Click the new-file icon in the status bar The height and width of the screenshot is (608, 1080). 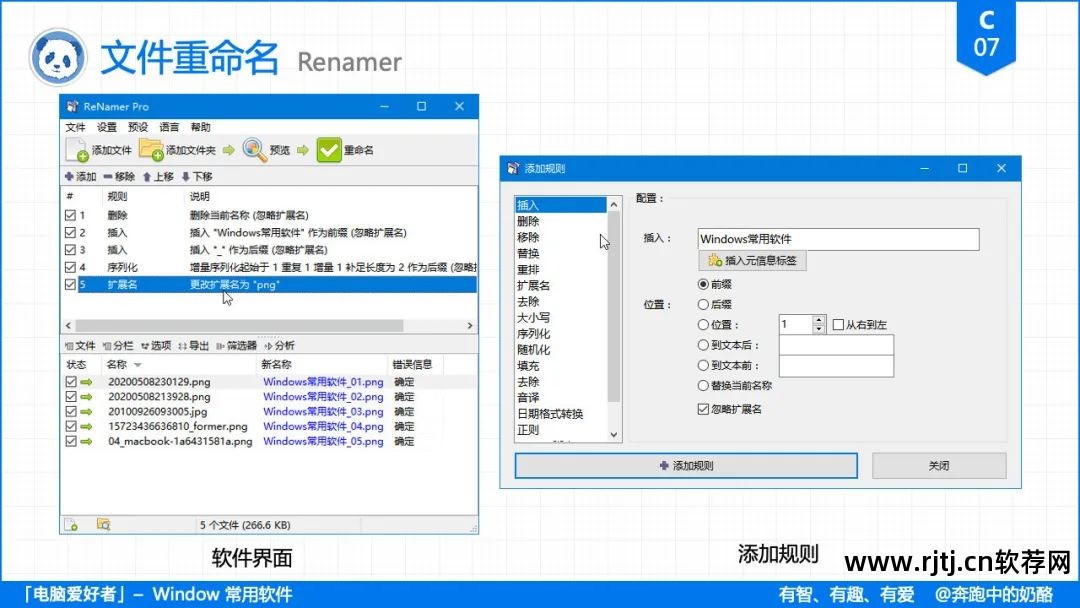click(71, 524)
